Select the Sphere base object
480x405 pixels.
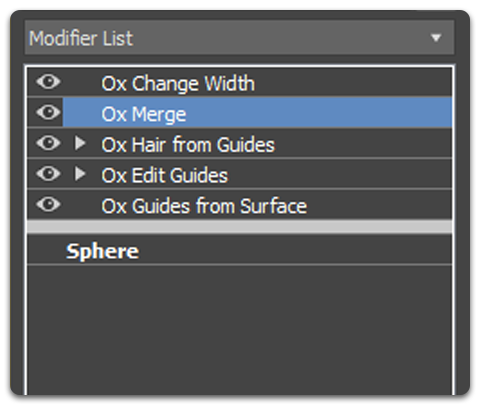tap(102, 251)
